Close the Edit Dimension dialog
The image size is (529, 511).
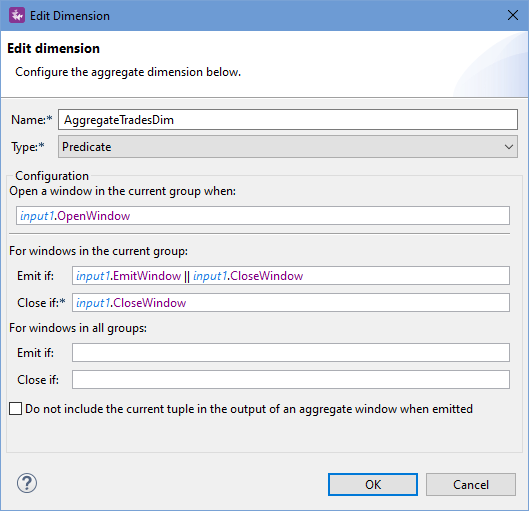point(513,15)
